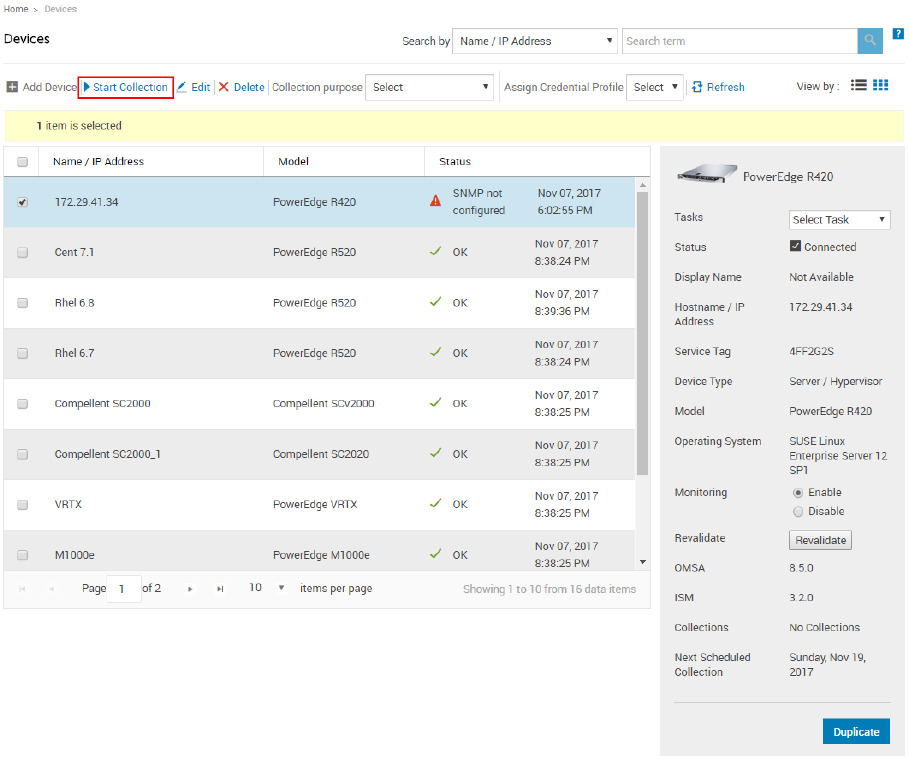
Task: Click the Delete X icon
Action: coord(224,87)
